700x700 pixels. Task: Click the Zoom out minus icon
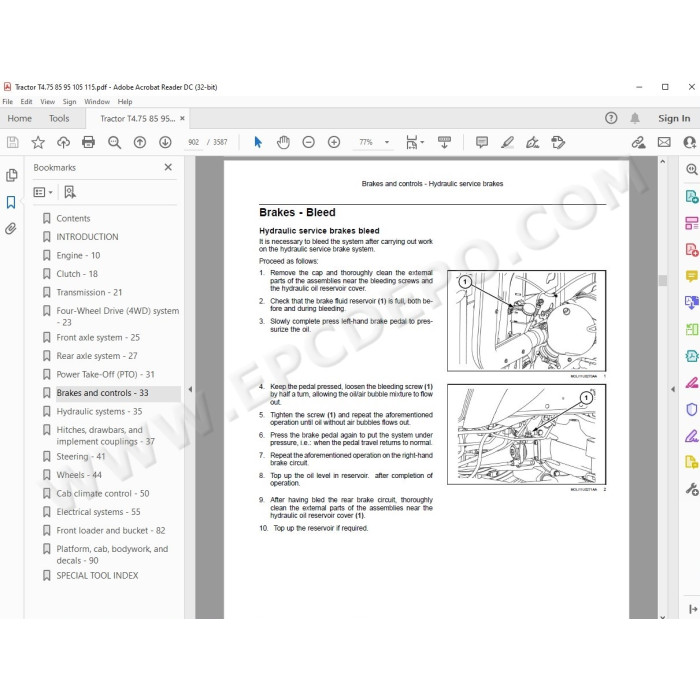point(308,142)
